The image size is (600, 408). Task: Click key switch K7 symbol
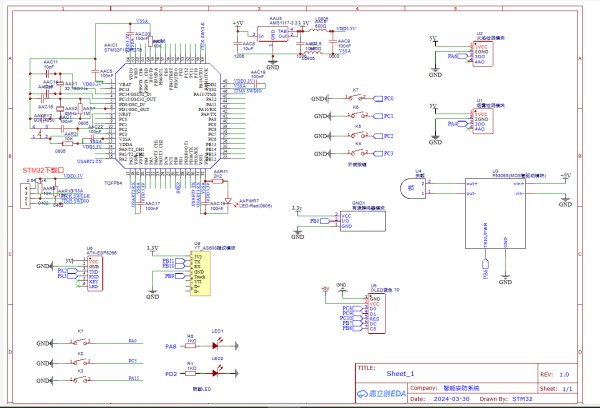(356, 98)
